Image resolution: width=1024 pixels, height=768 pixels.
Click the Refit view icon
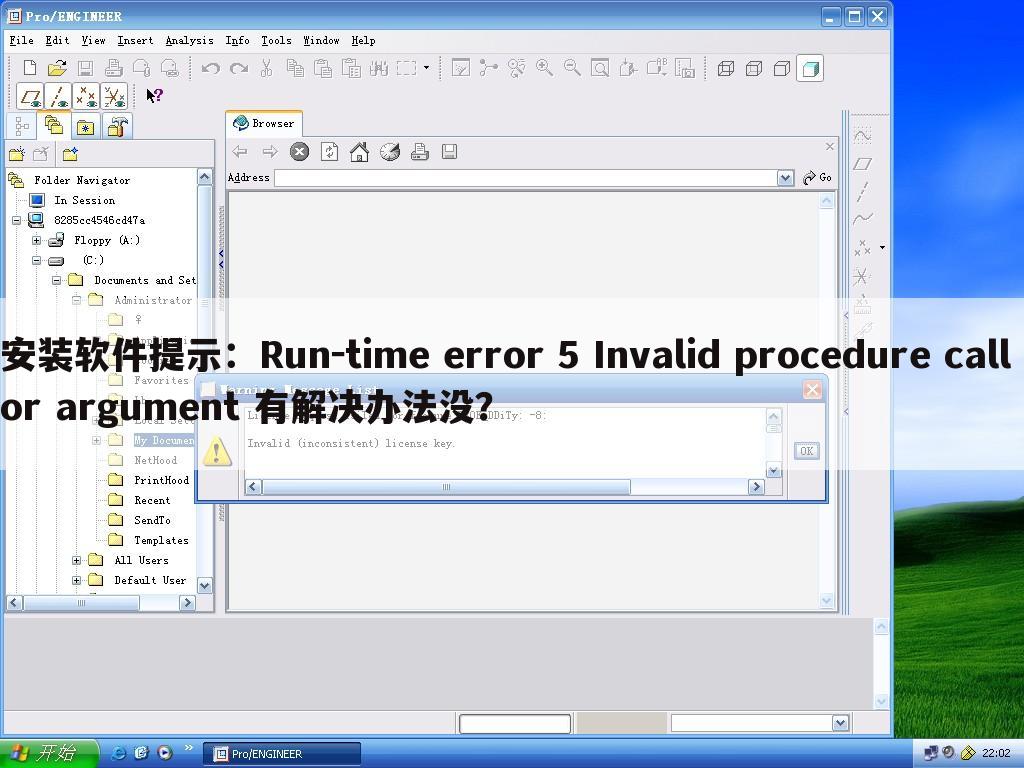click(x=600, y=68)
